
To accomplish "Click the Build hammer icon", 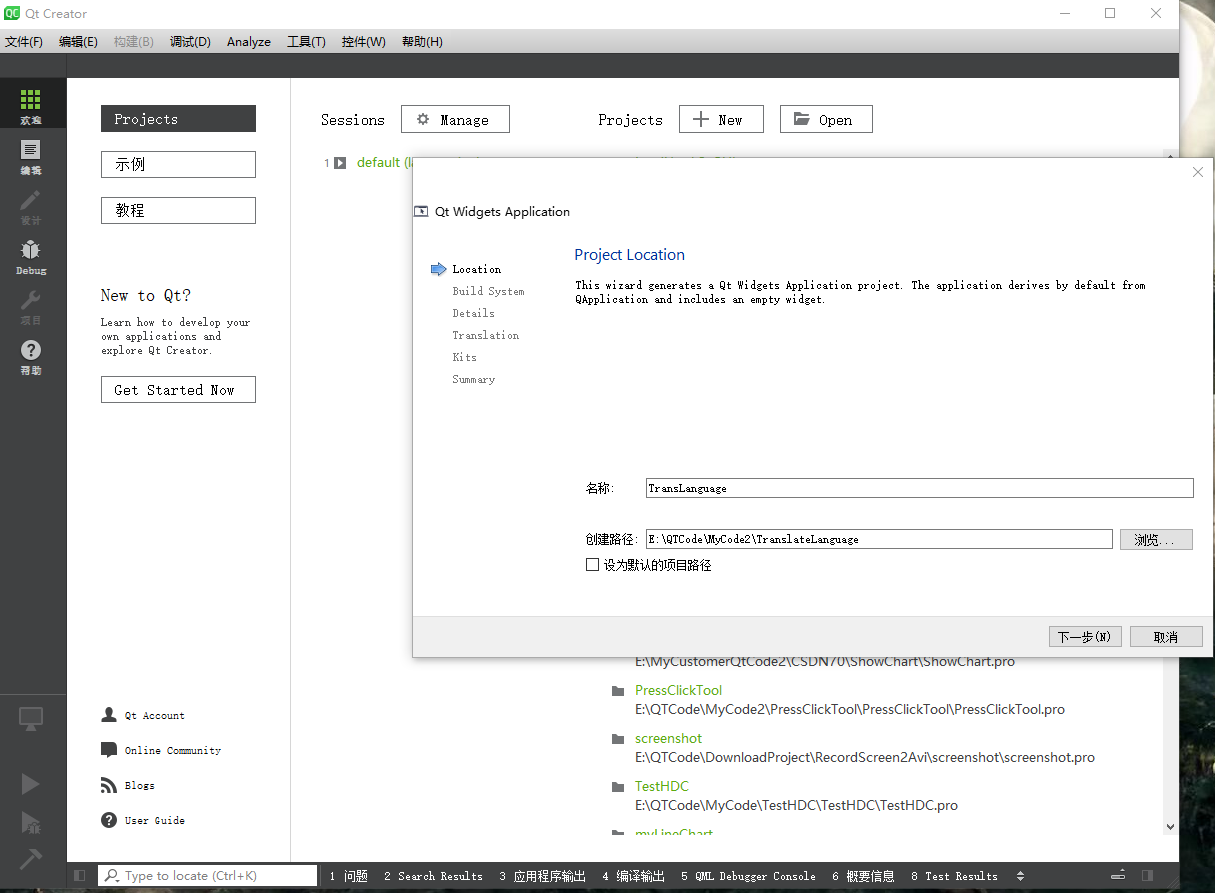I will (31, 858).
